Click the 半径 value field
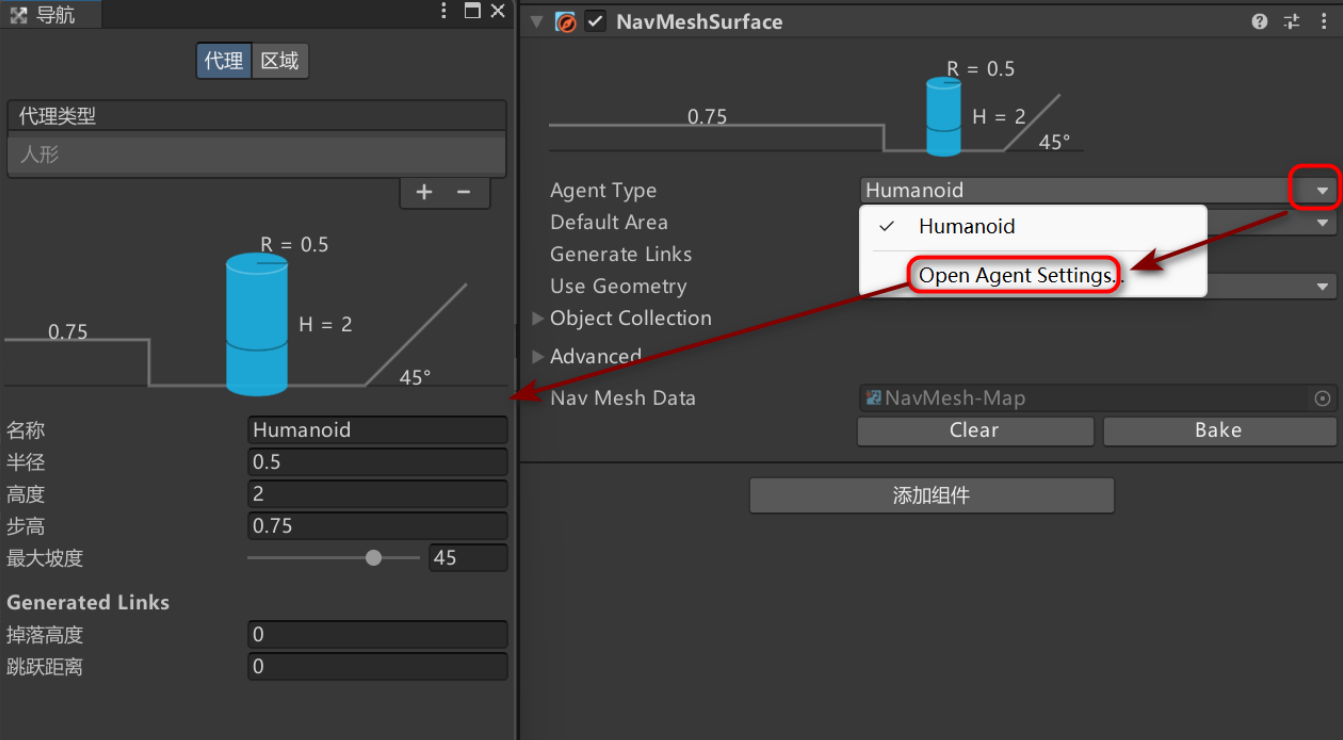 378,462
